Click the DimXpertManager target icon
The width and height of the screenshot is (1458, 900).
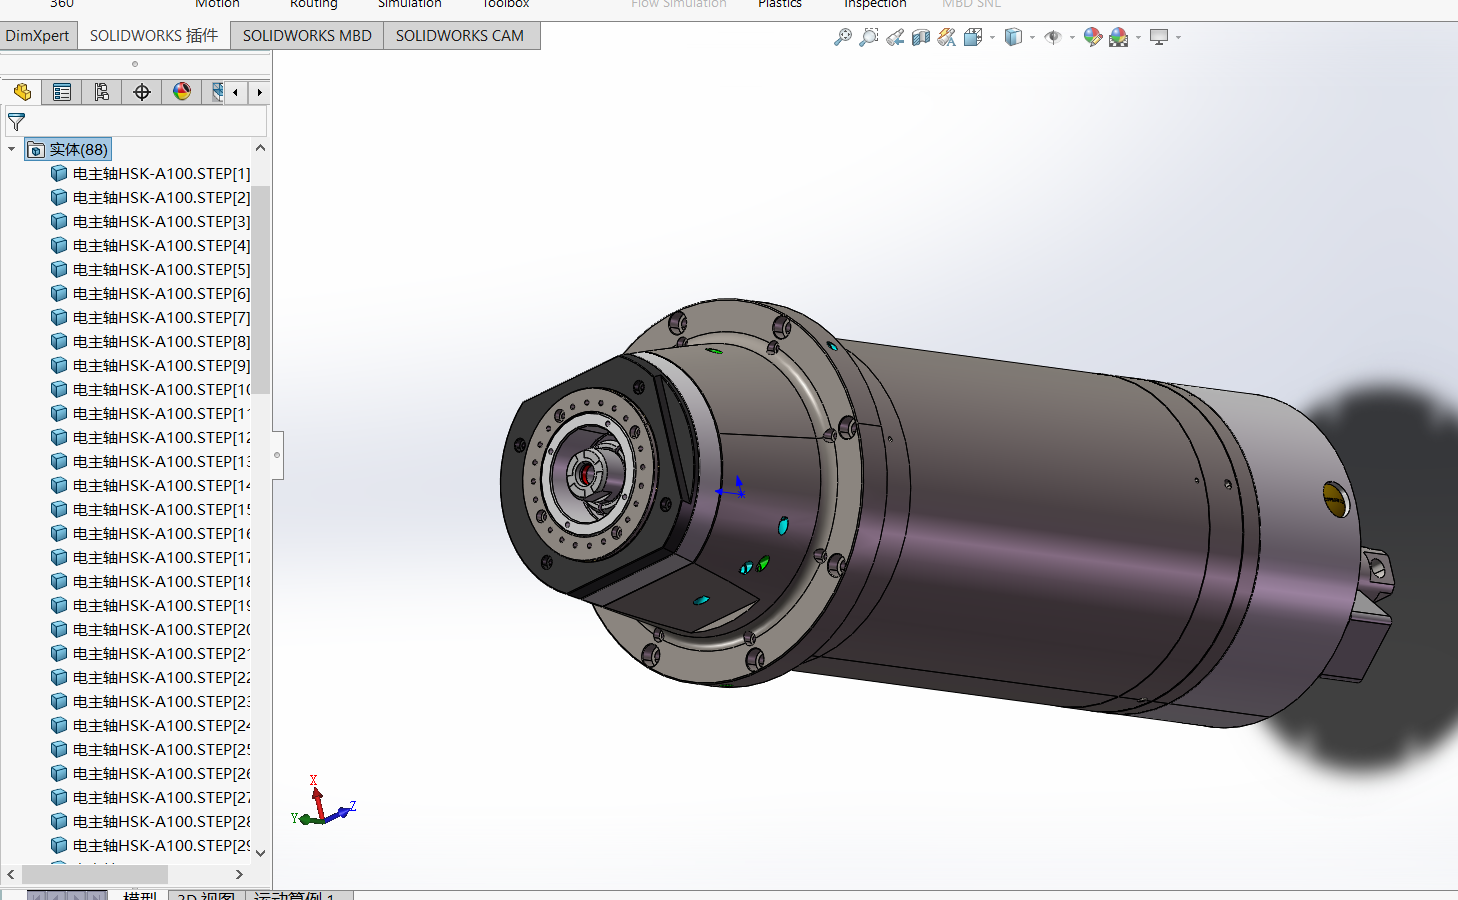pyautogui.click(x=141, y=91)
